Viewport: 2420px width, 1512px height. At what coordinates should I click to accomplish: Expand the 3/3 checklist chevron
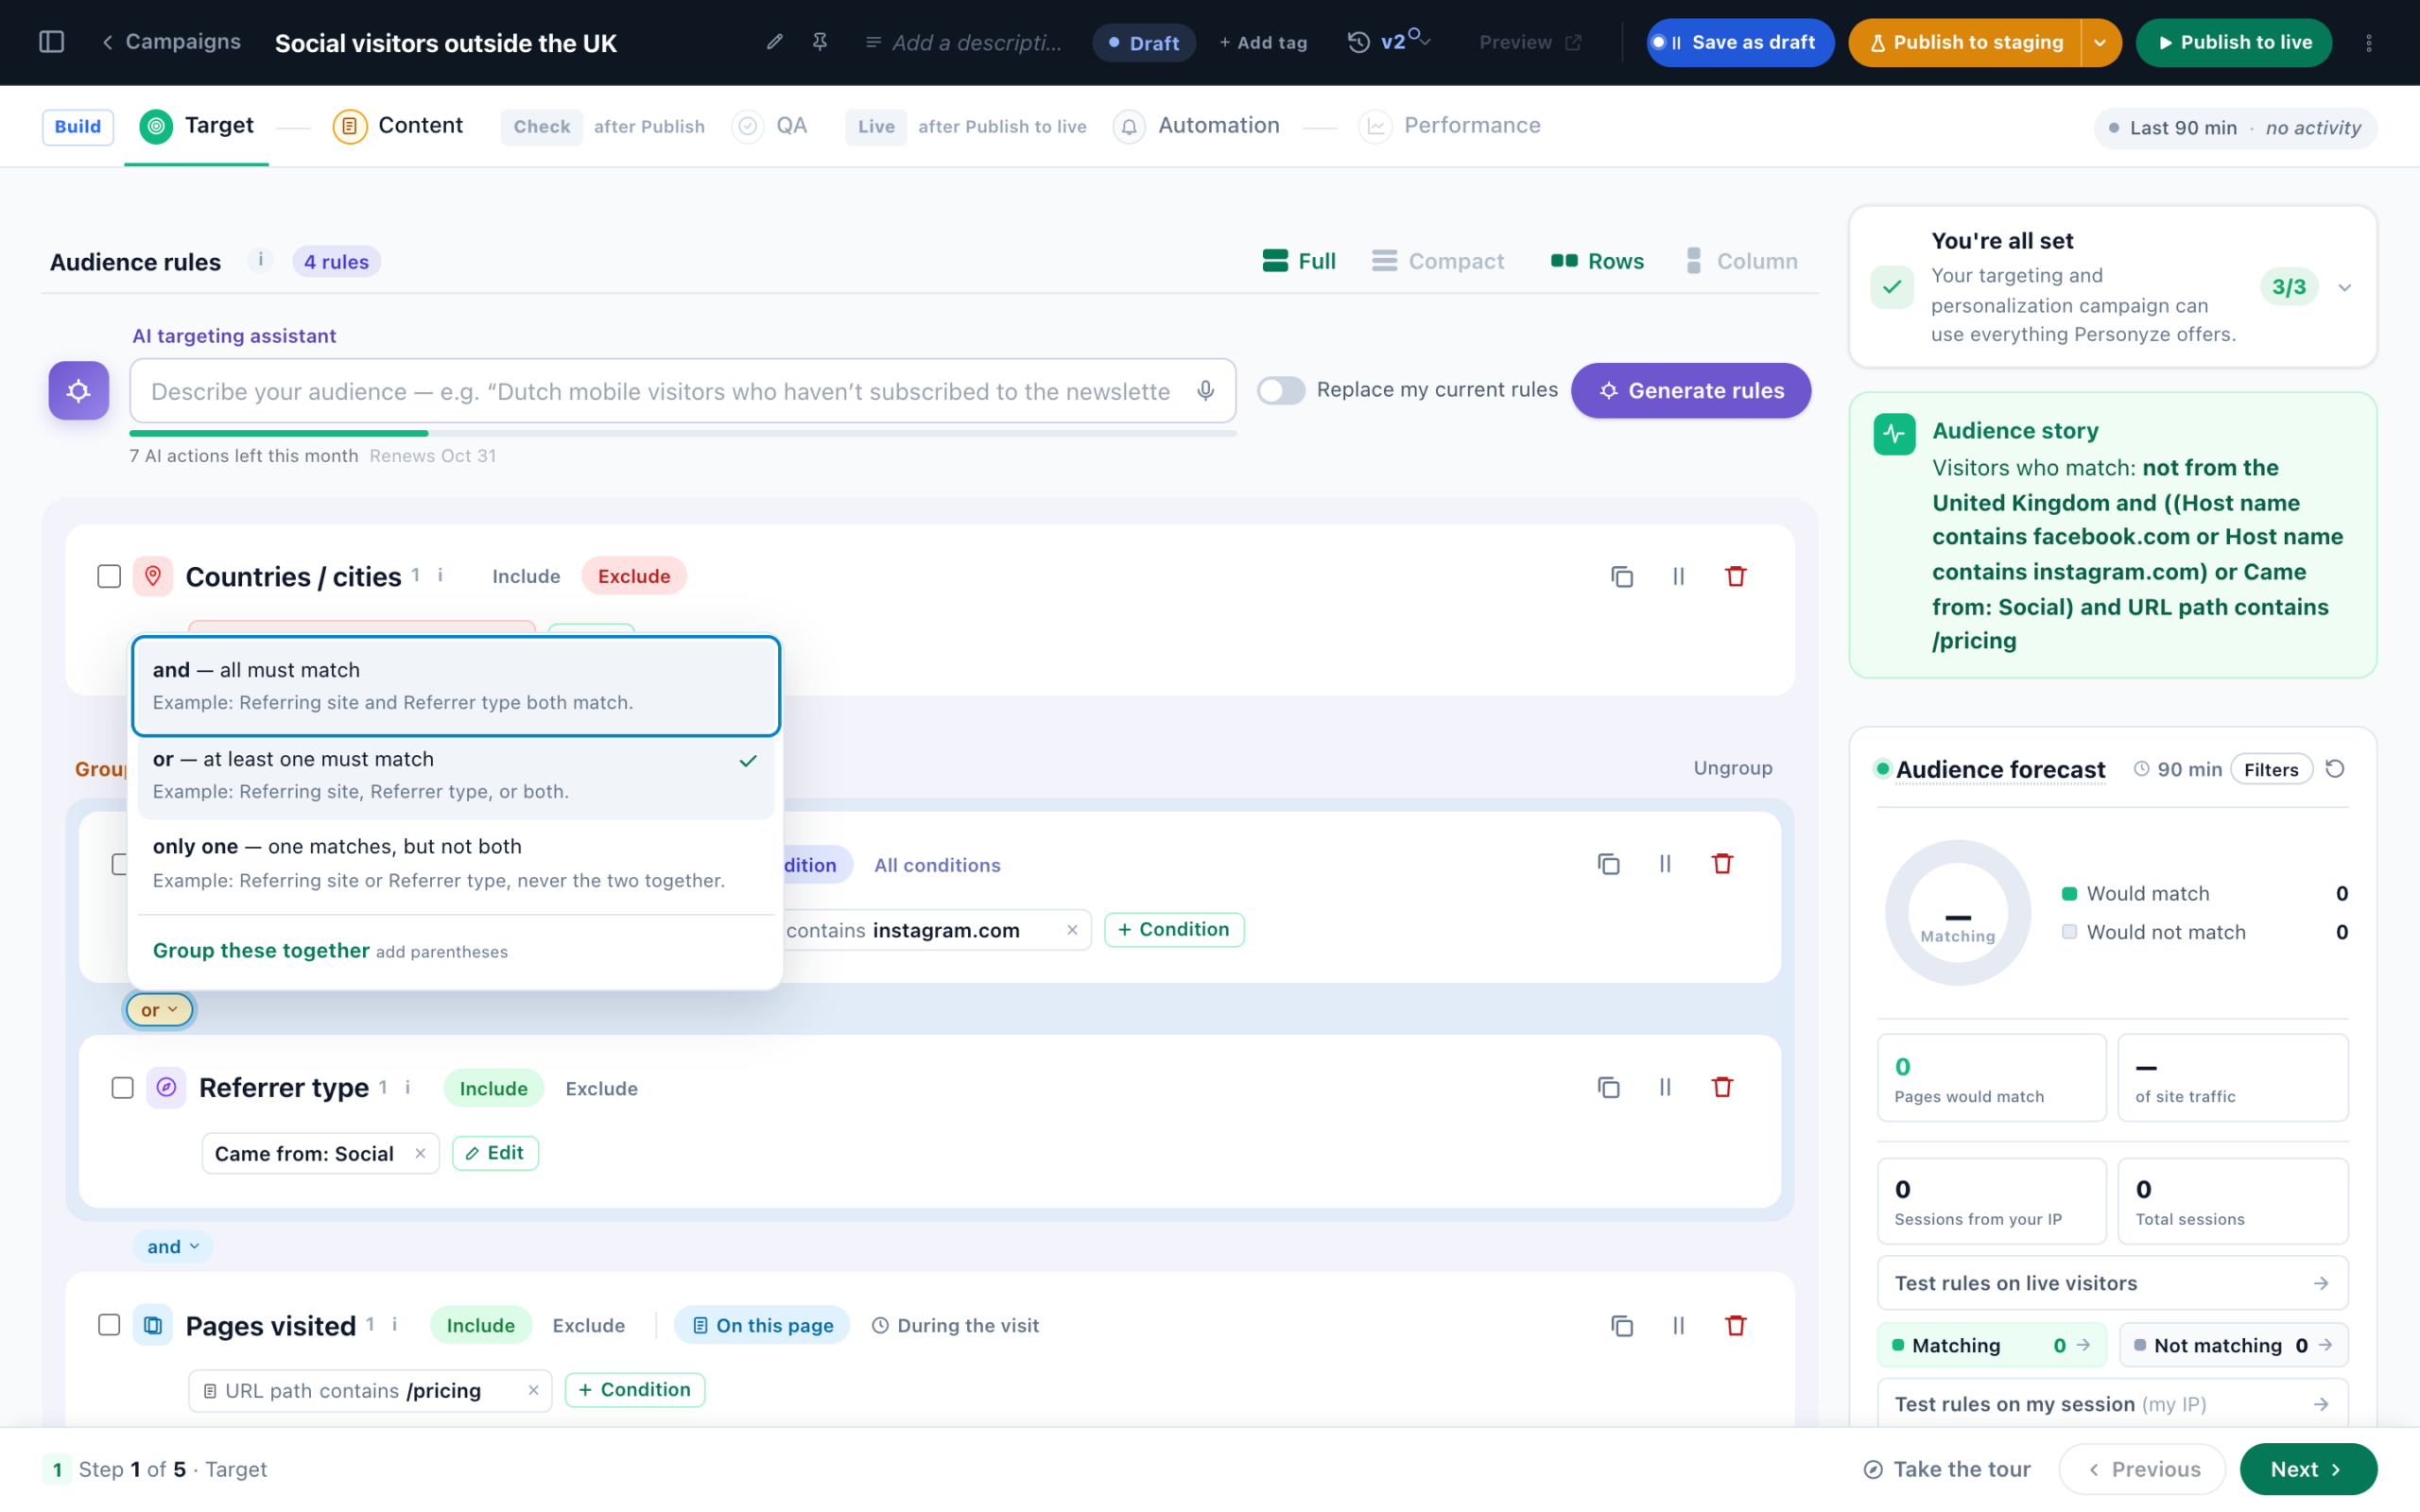click(2345, 288)
